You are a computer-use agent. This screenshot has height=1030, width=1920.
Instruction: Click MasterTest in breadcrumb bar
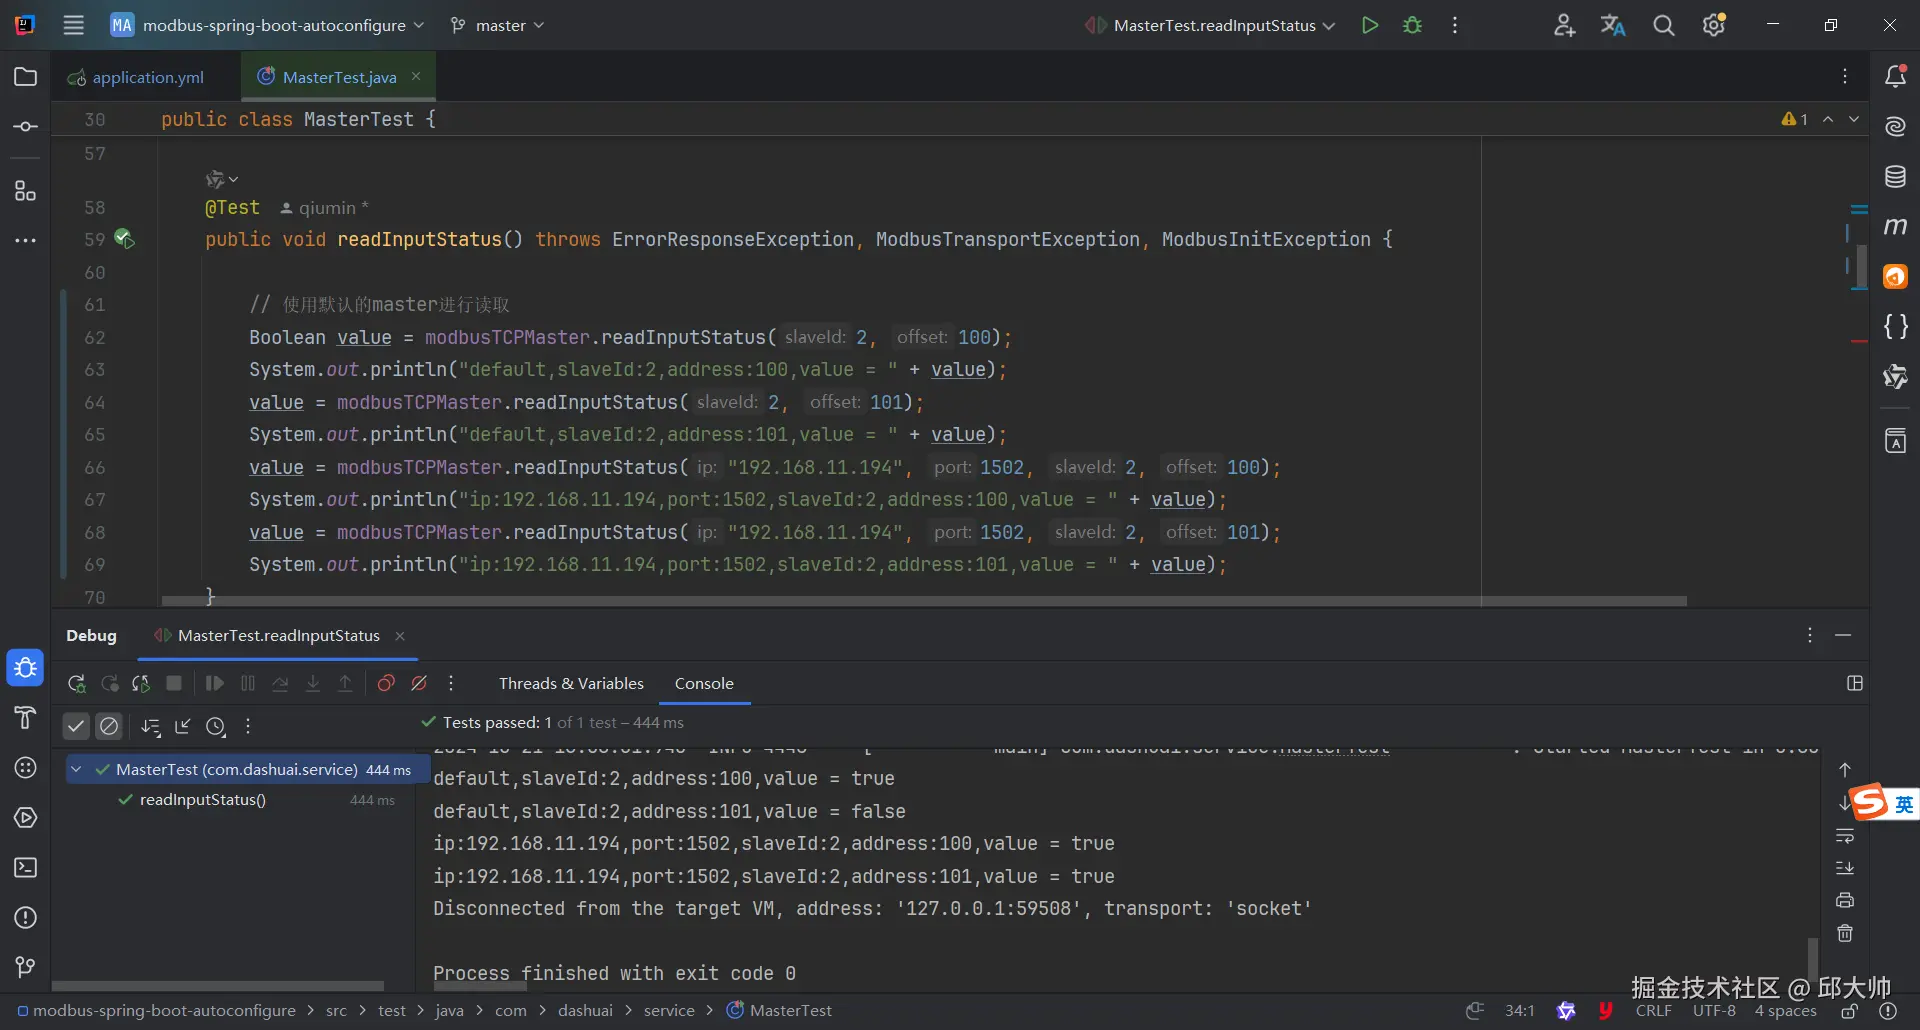click(790, 1011)
